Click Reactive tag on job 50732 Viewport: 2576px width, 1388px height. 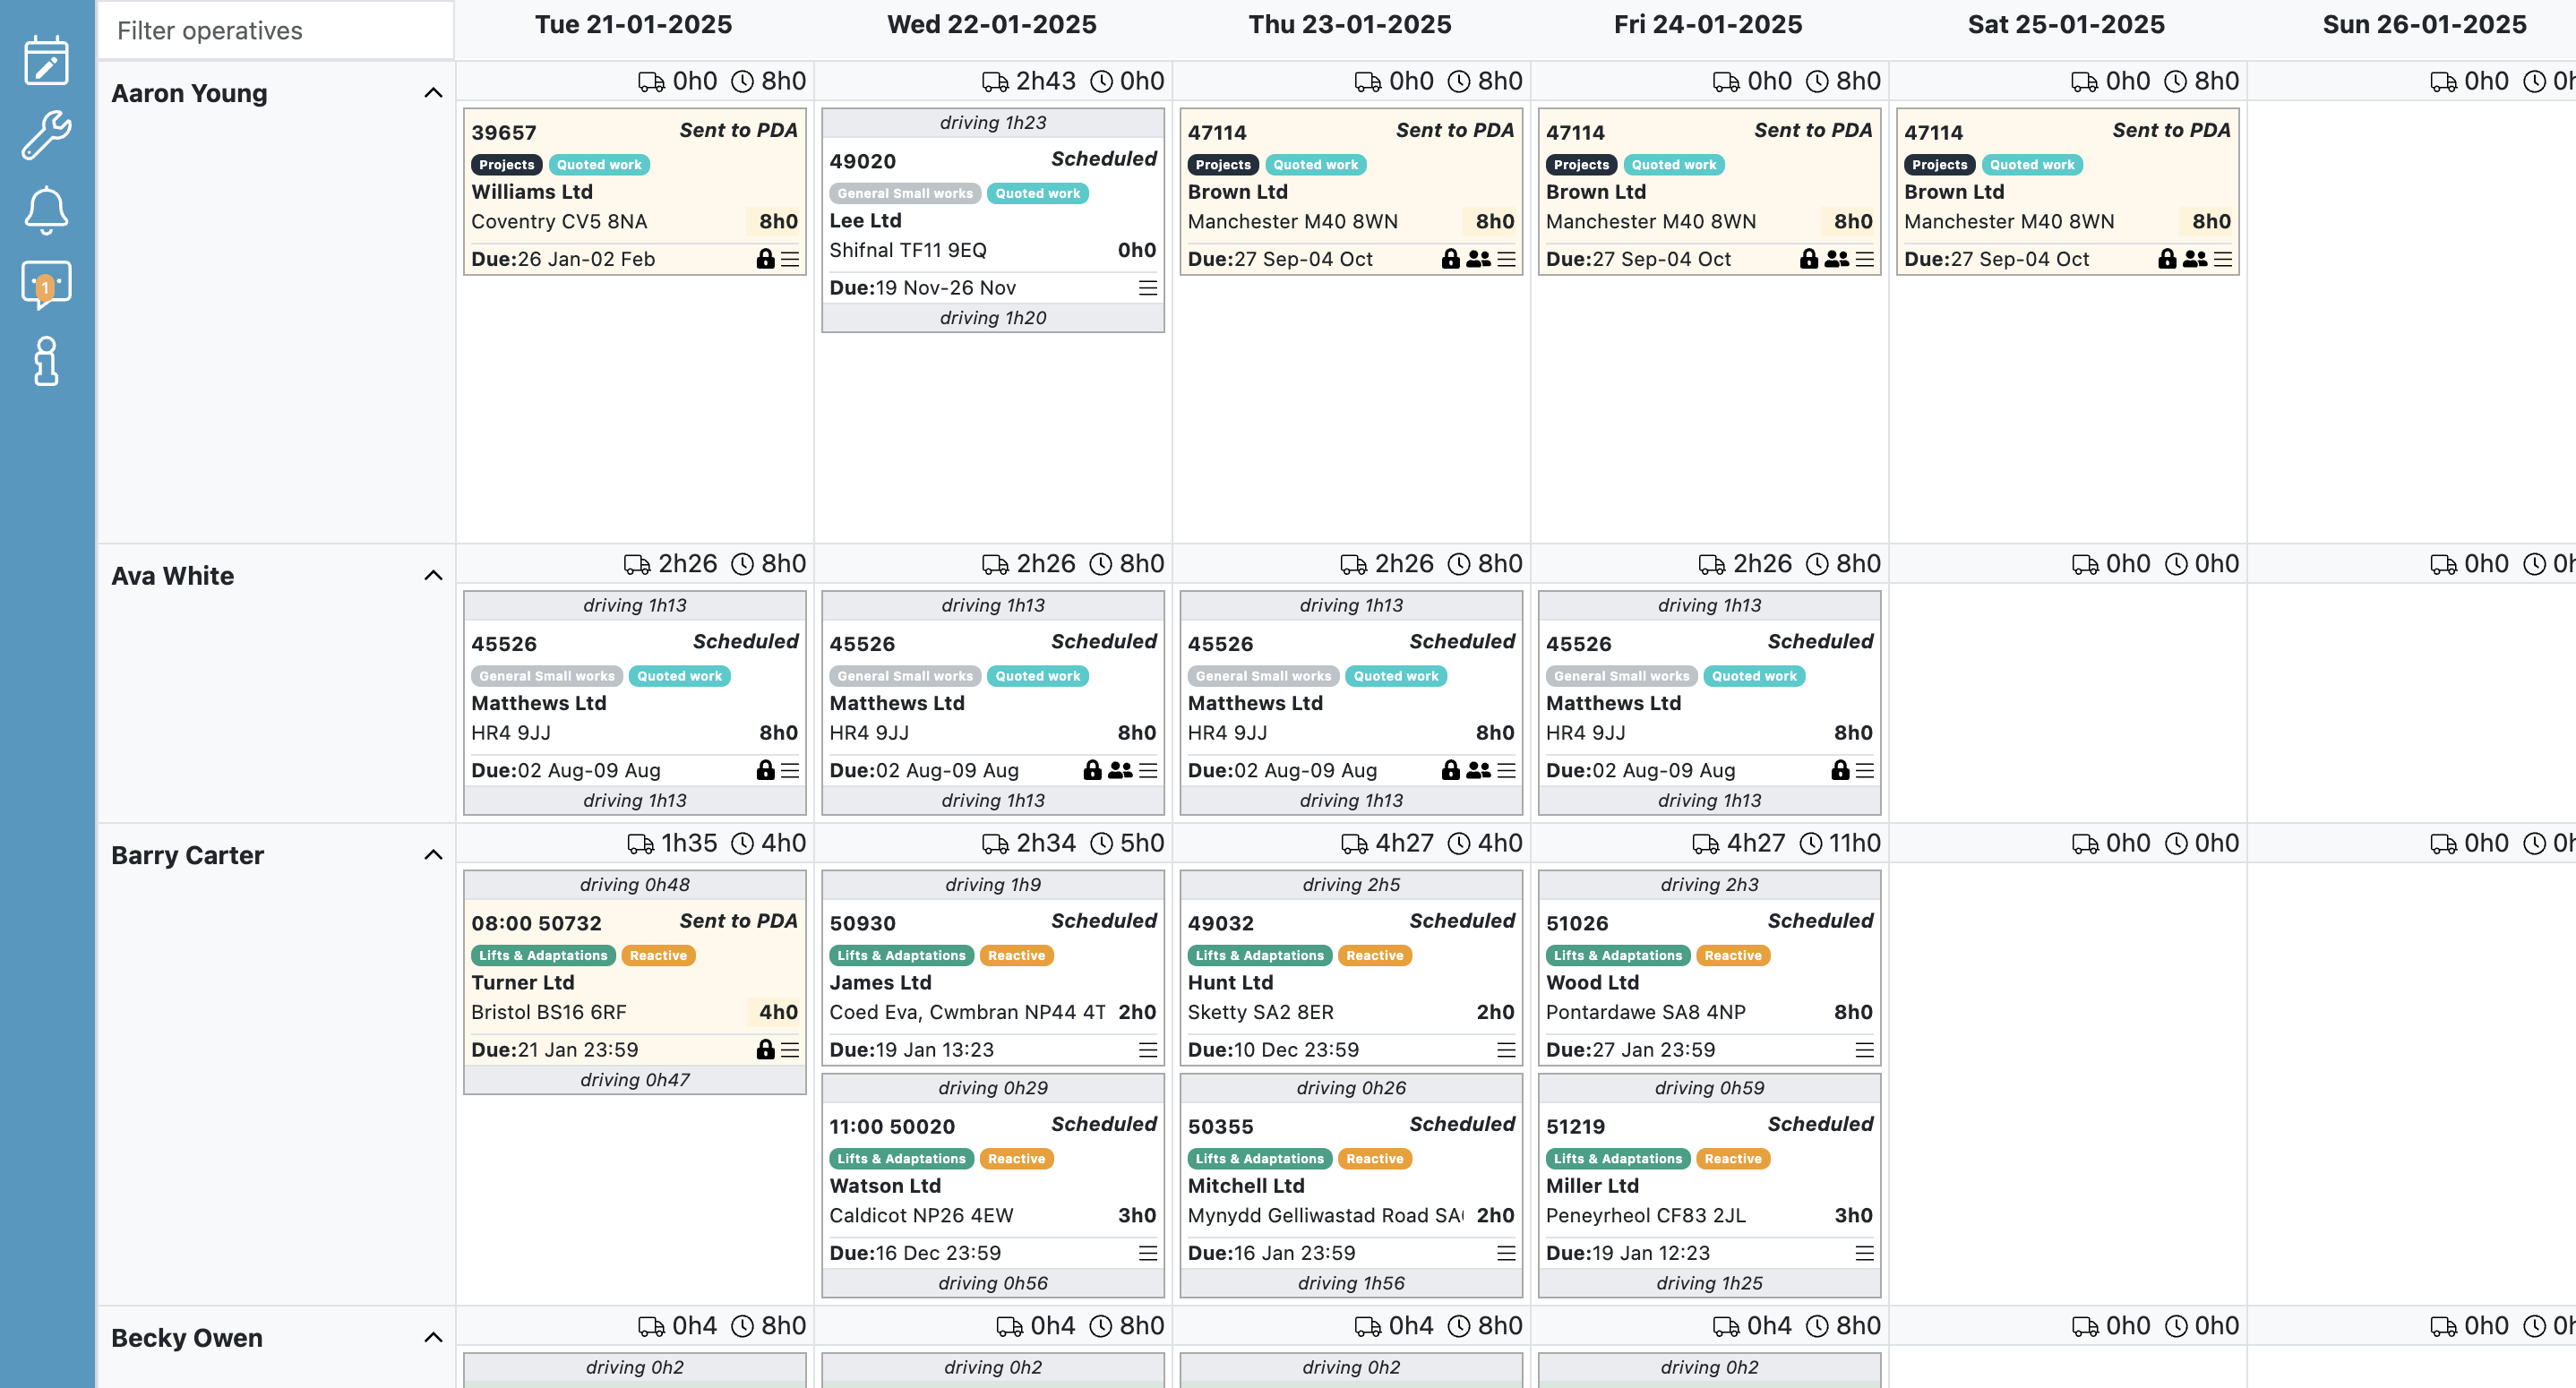click(658, 956)
